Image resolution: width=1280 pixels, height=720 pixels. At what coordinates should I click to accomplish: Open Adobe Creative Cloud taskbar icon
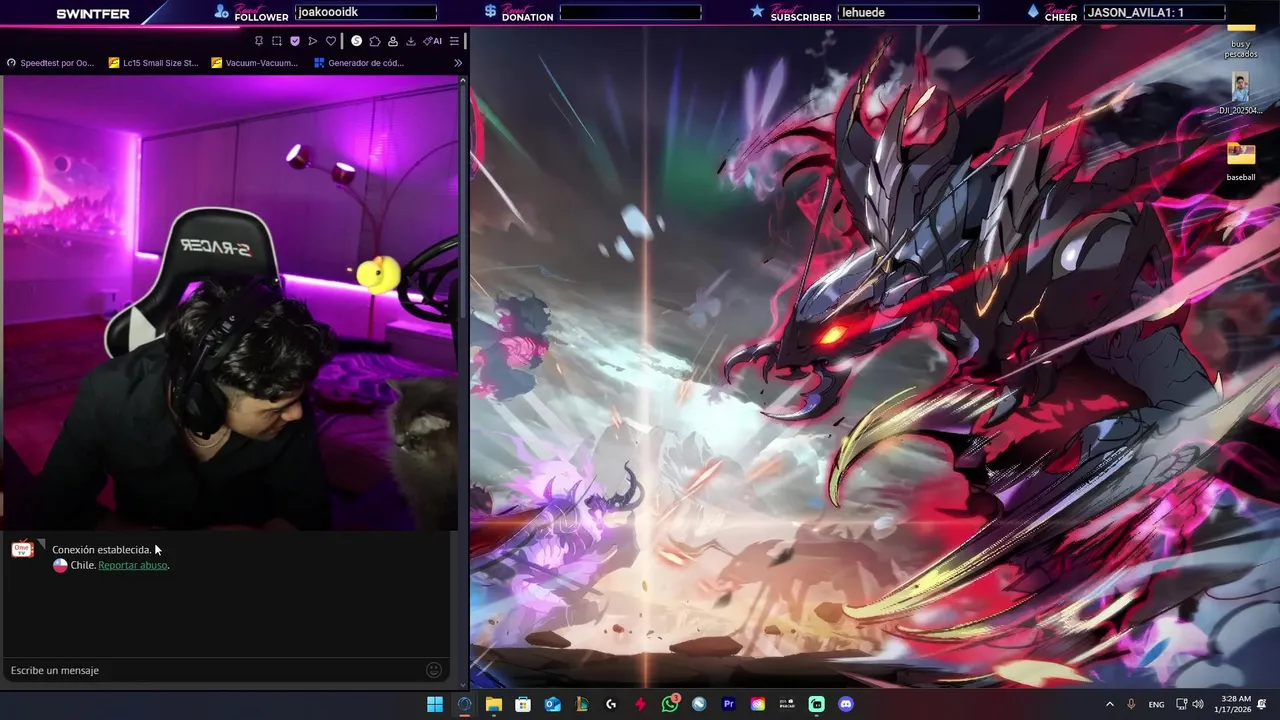pyautogui.click(x=758, y=704)
